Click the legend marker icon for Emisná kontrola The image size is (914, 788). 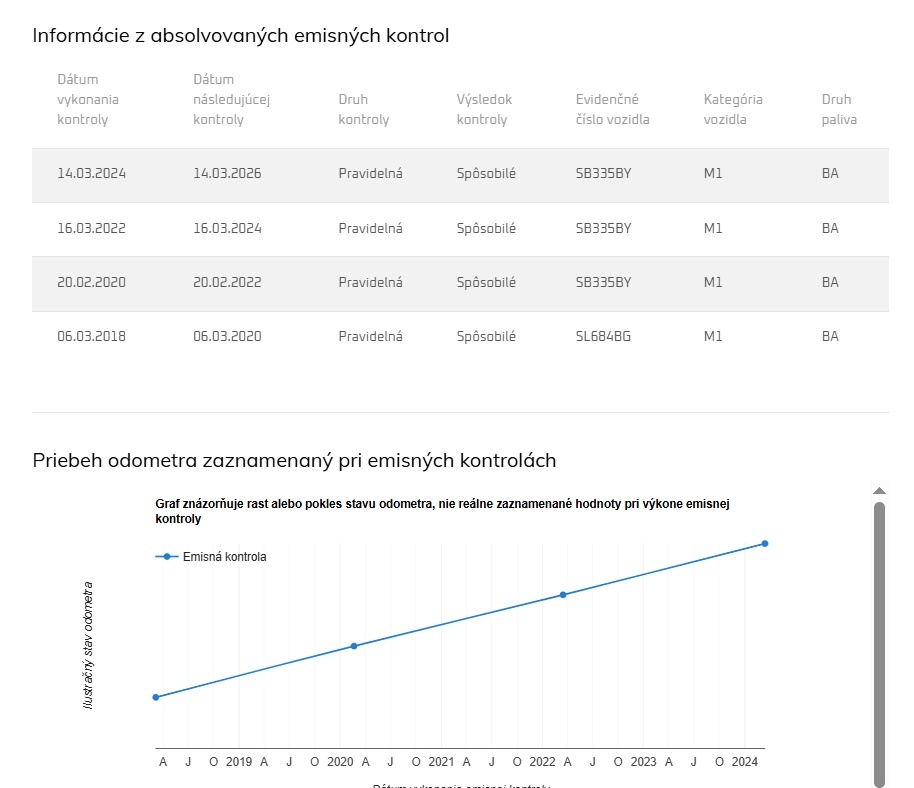166,557
